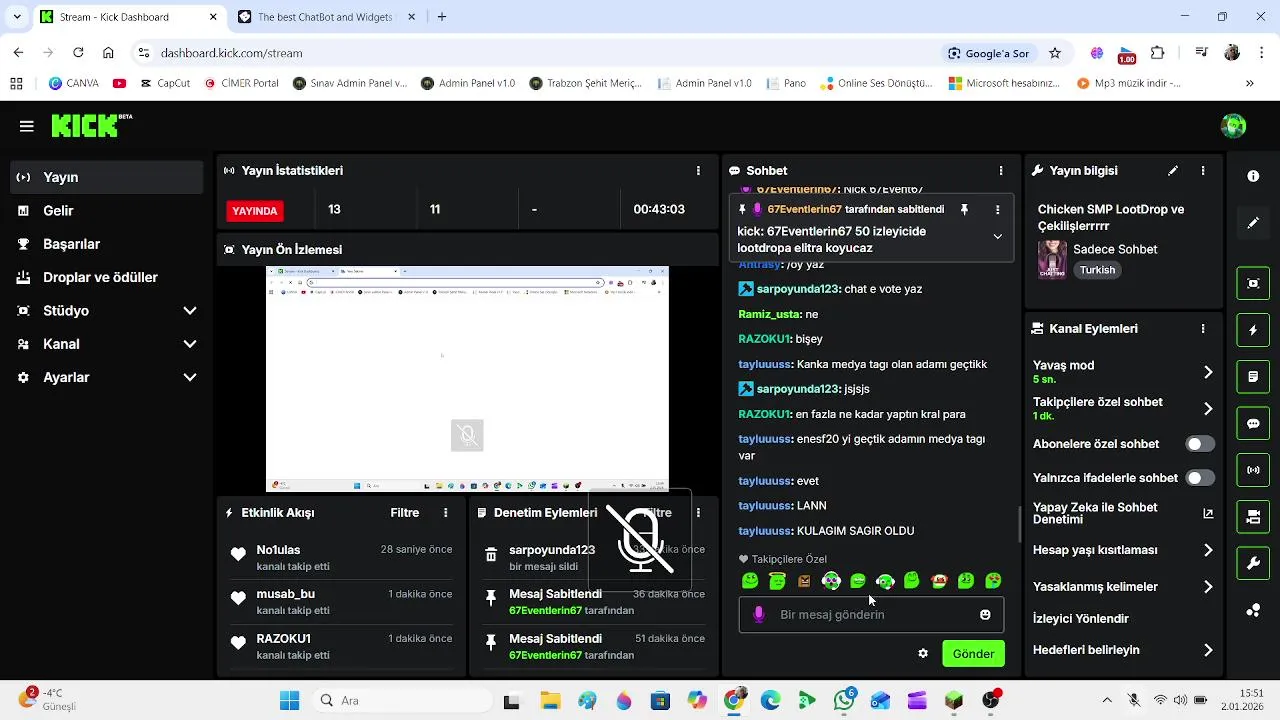Viewport: 1280px width, 720px height.
Task: Click the Bir mesaj gönderin input field
Action: pos(871,615)
